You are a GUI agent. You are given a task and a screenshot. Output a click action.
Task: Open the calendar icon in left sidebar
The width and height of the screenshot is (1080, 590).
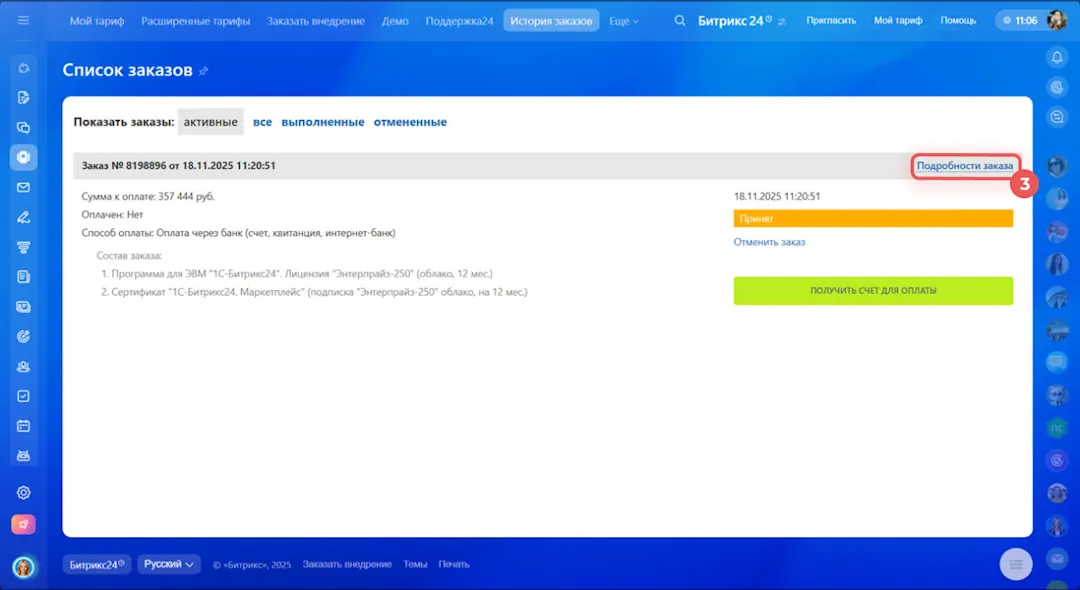tap(24, 425)
